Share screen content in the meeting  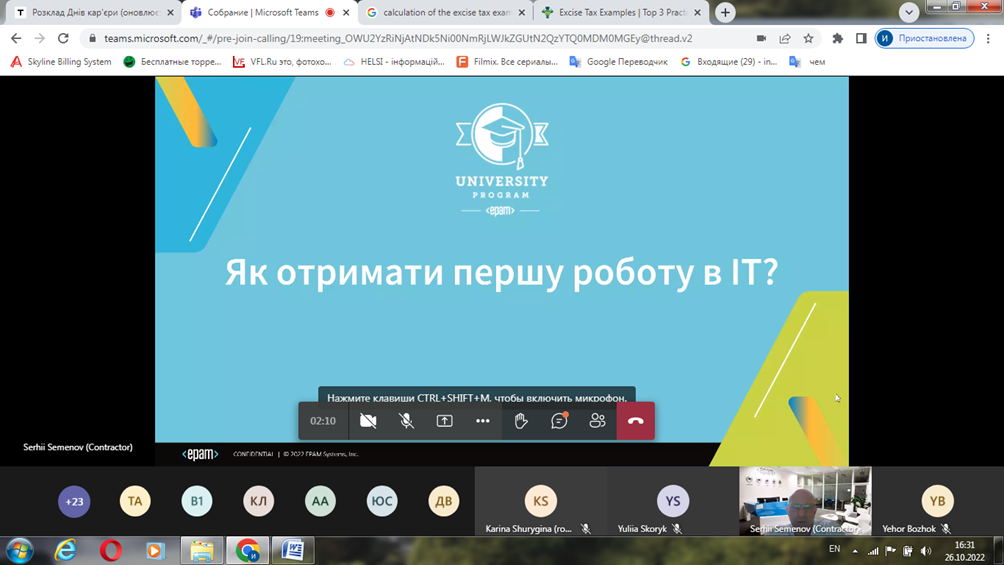coord(444,421)
